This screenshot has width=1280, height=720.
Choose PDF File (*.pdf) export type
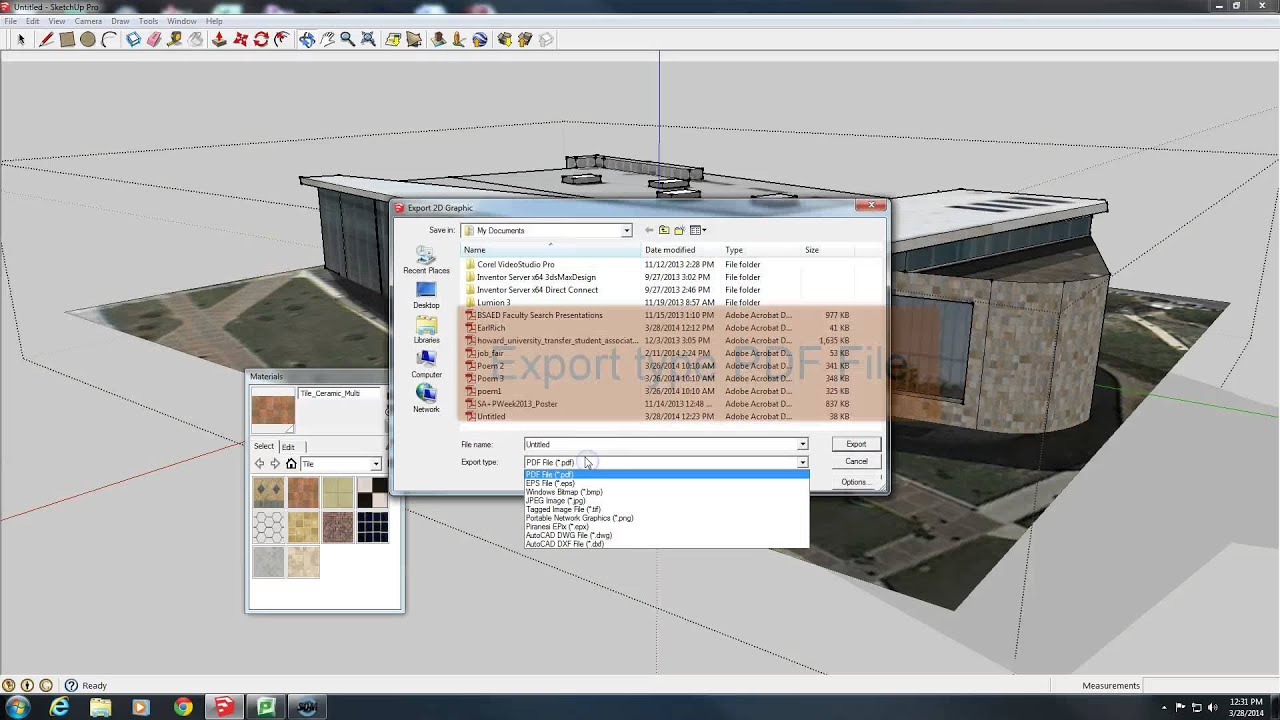(666, 475)
